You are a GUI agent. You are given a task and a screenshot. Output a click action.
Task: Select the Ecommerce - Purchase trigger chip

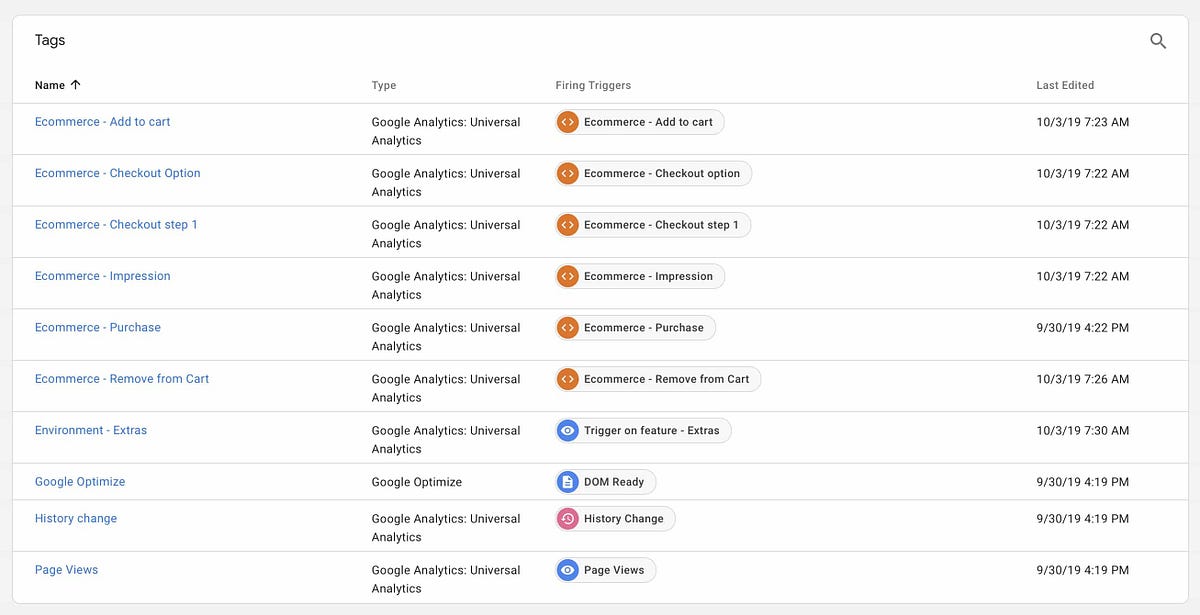click(635, 327)
